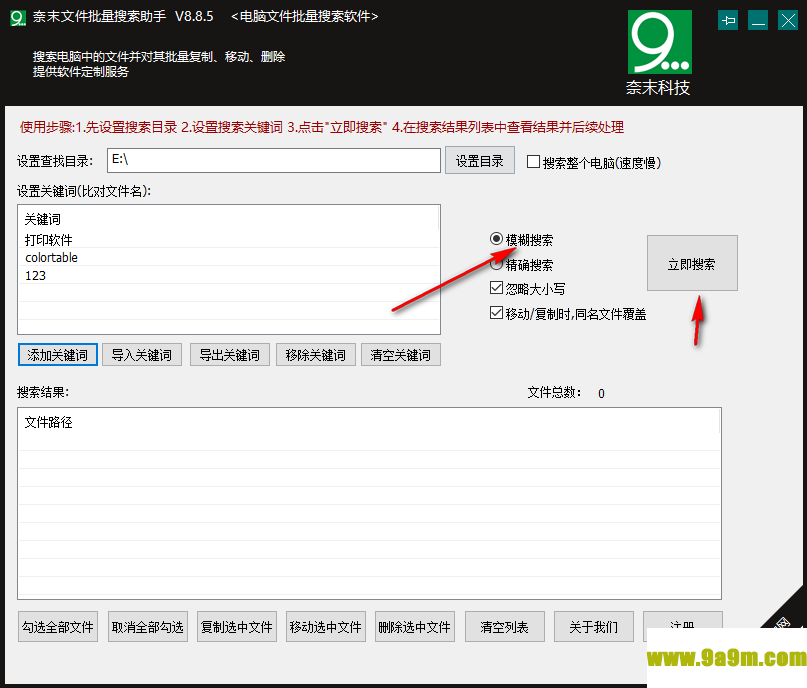Click the 取消全部勾选 button
The image size is (807, 688).
point(148,627)
